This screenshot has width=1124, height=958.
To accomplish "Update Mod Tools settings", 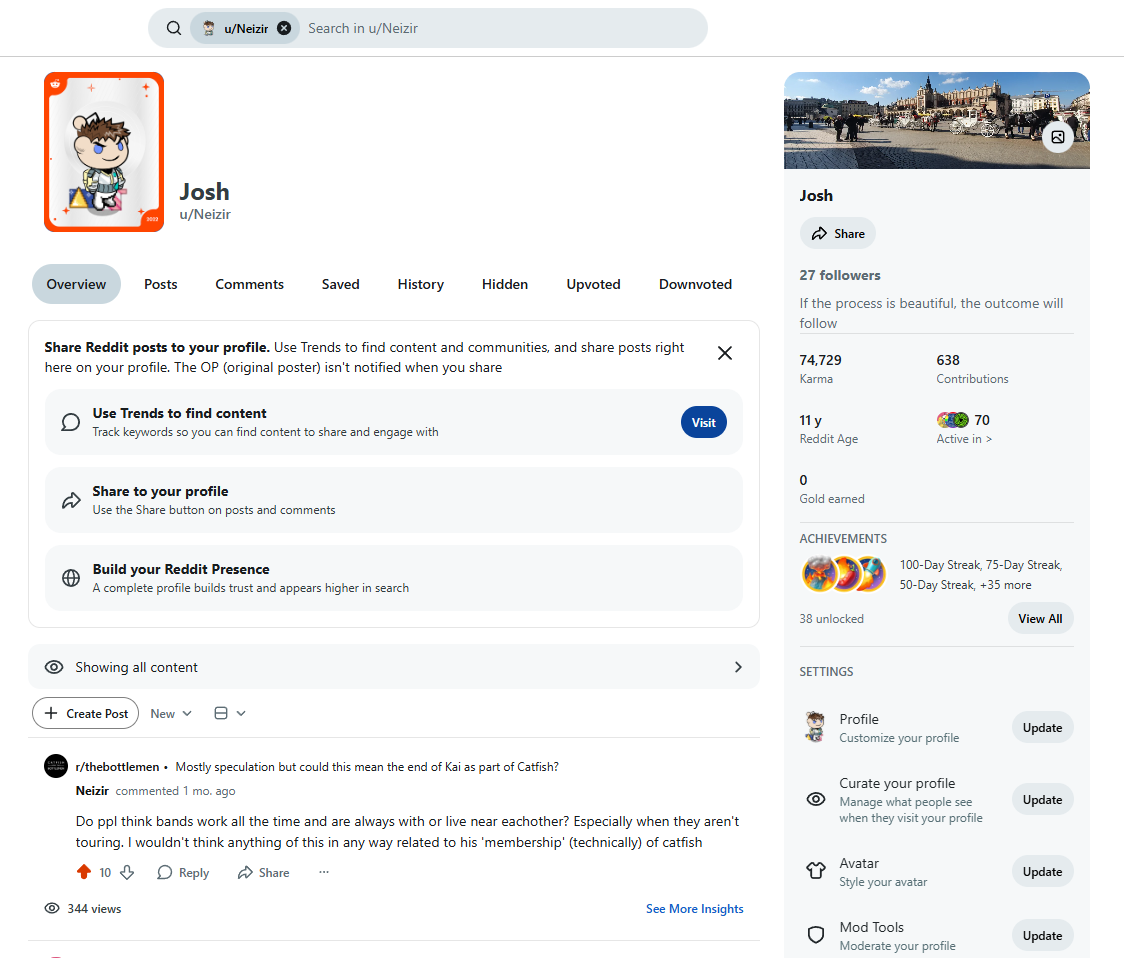I will (1042, 936).
